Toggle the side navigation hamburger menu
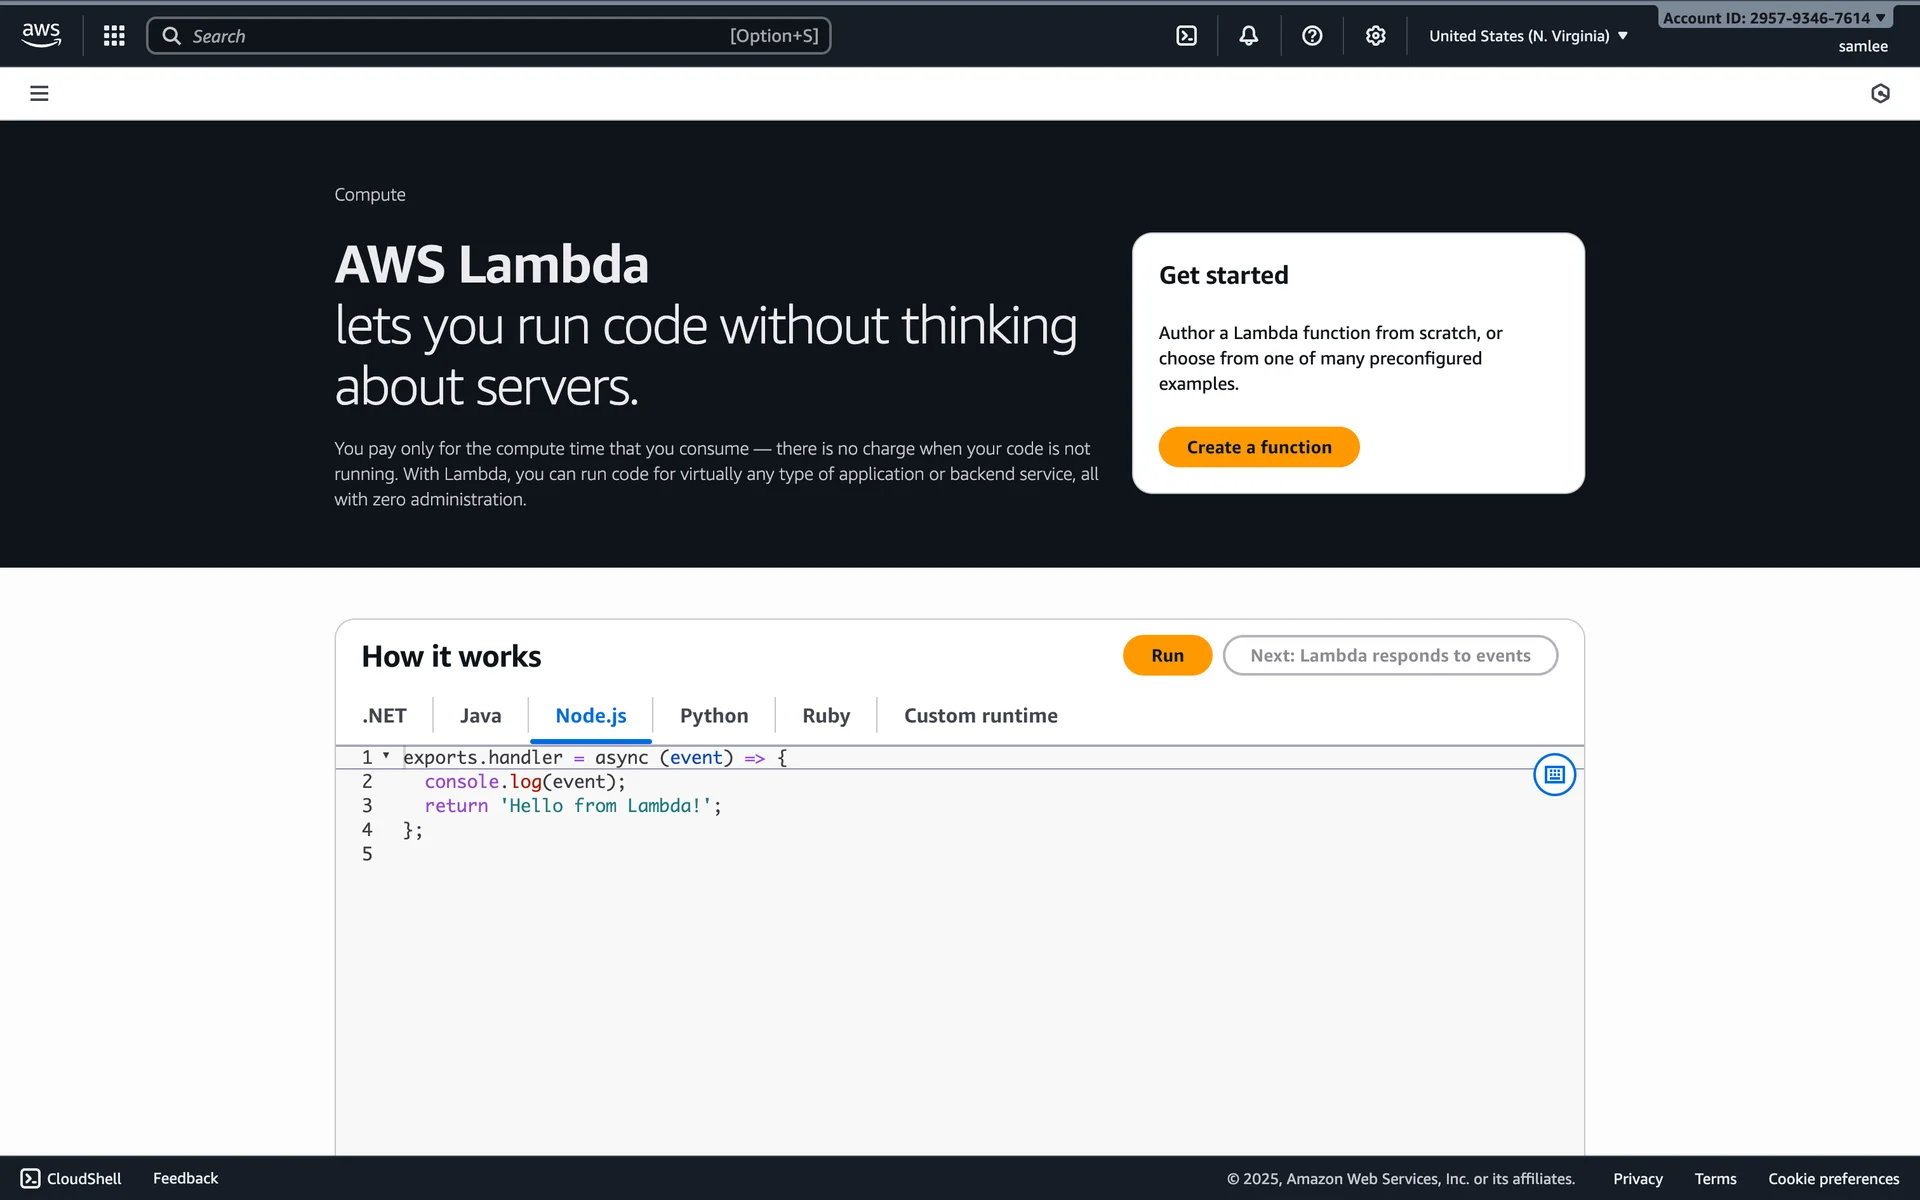 (x=39, y=94)
